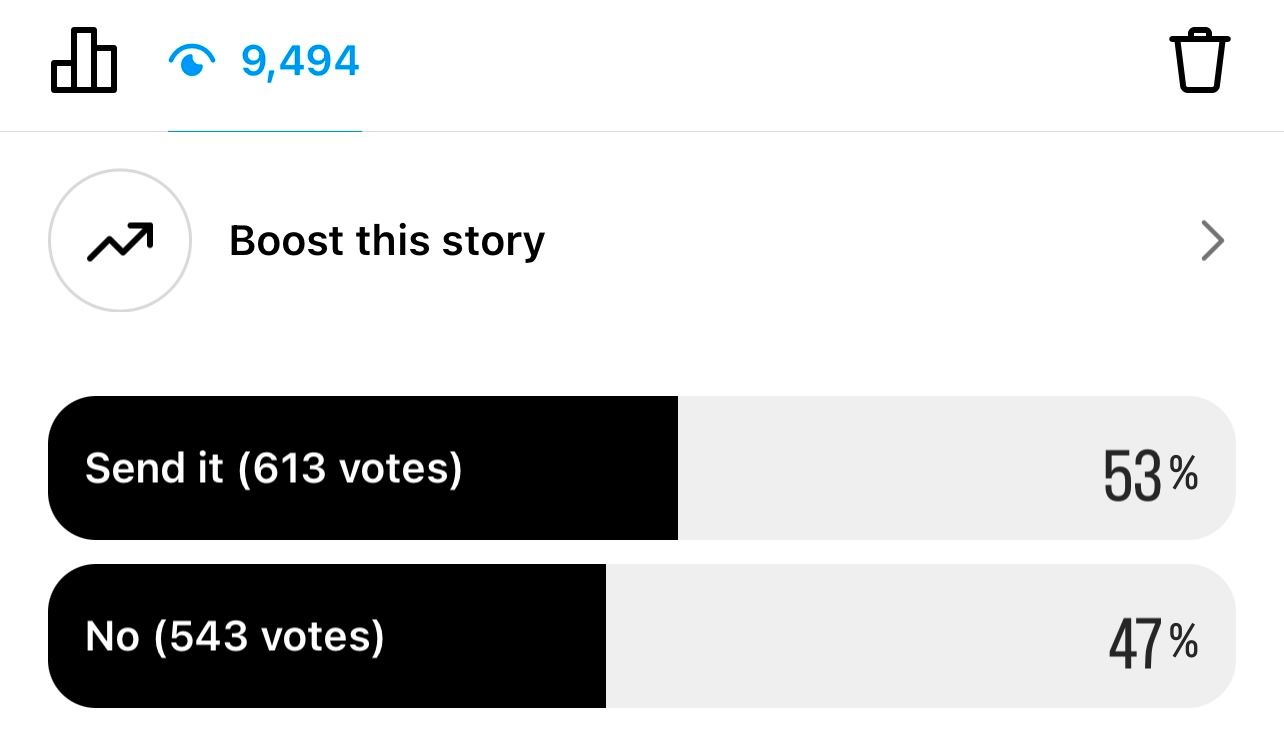1284x747 pixels.
Task: Select the 9,494 viewer count
Action: click(x=300, y=62)
